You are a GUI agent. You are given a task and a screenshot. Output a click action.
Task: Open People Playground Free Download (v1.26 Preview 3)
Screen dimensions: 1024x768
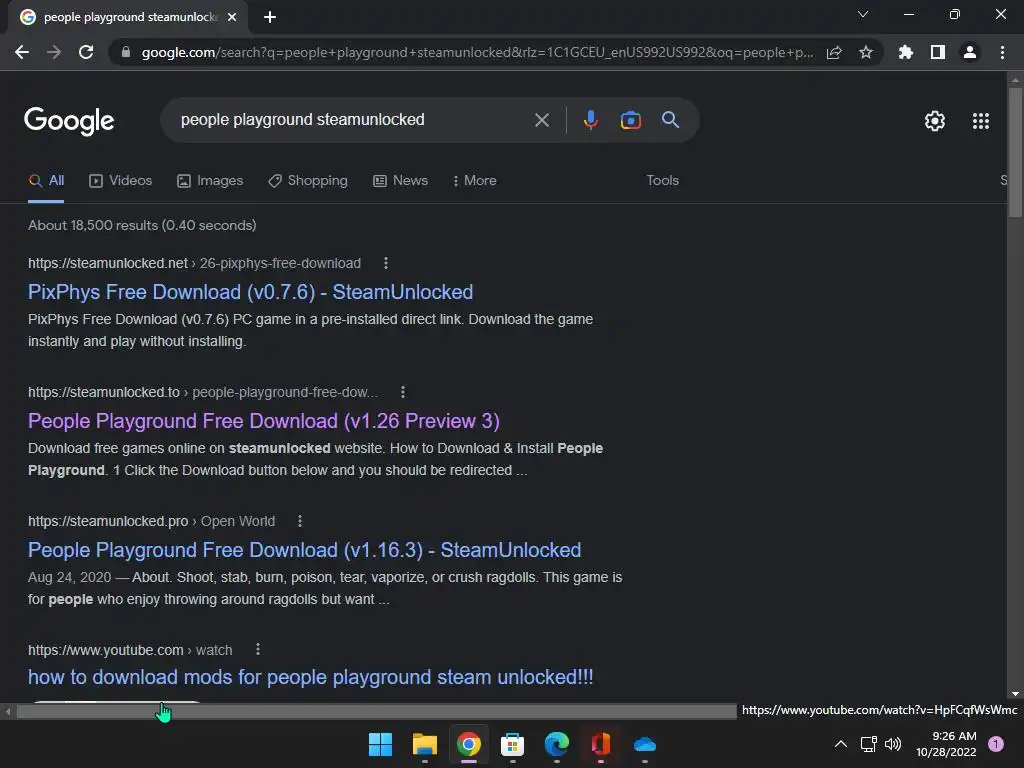(x=264, y=421)
